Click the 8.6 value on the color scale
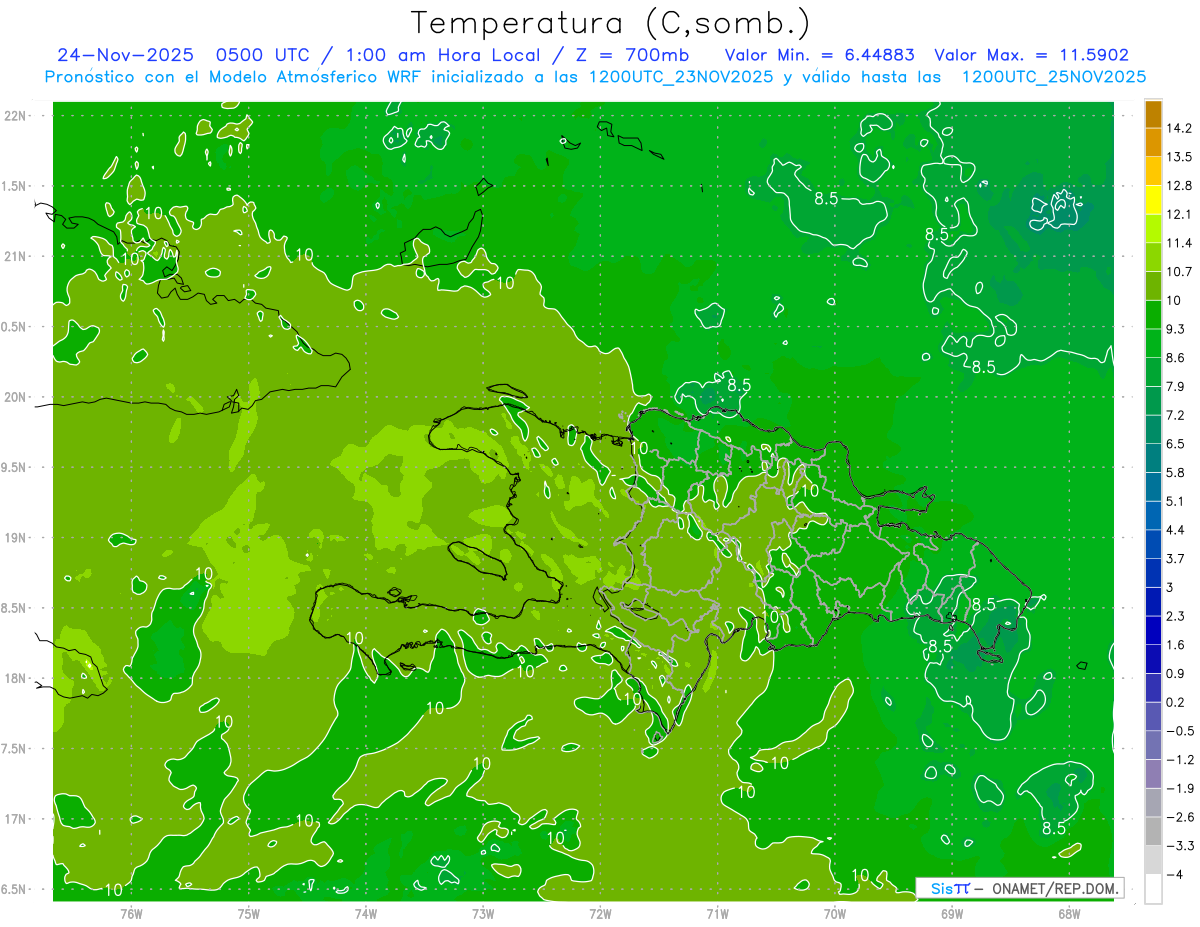This screenshot has width=1200, height=927. pos(1176,358)
